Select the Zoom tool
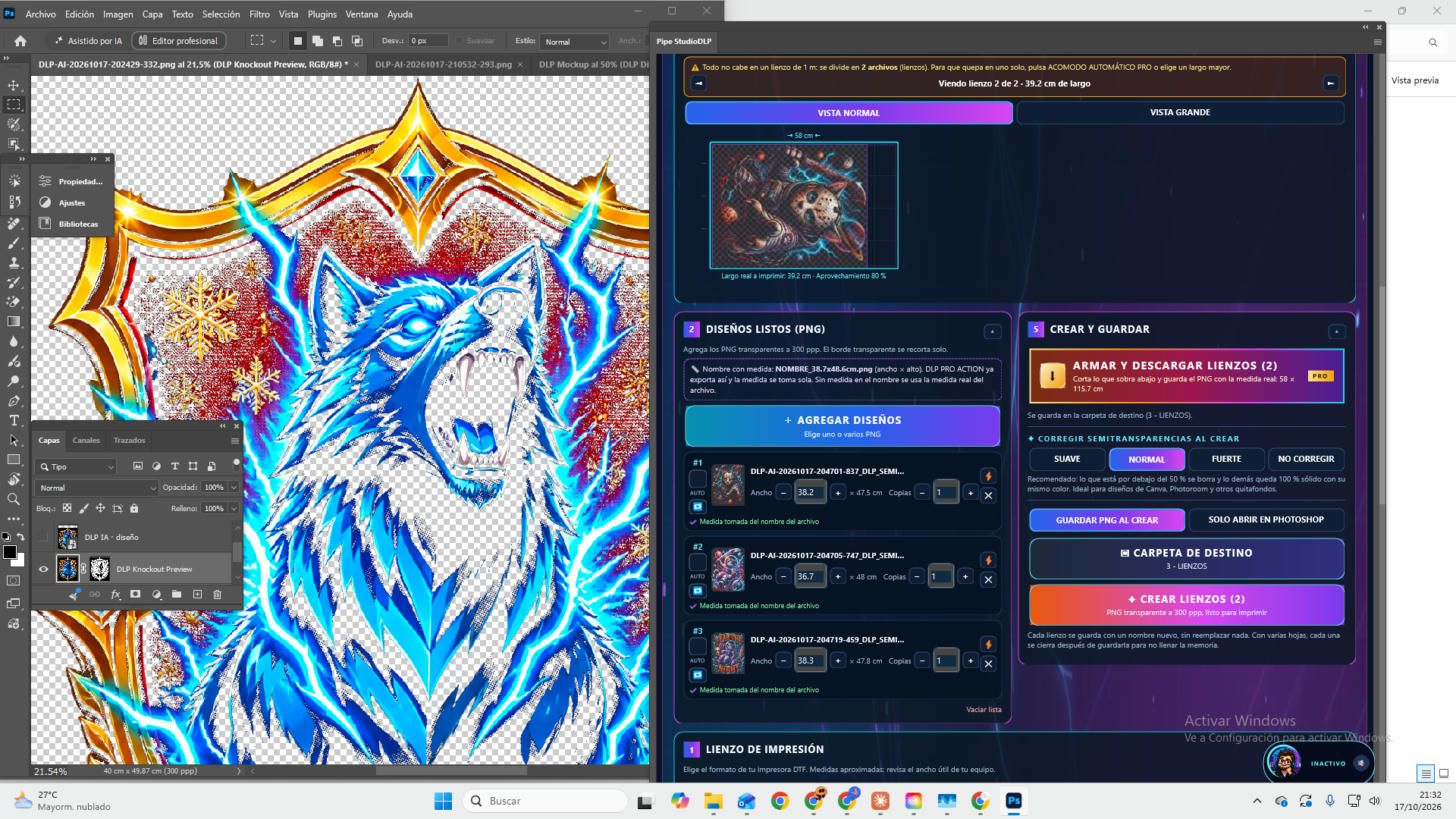This screenshot has width=1456, height=819. [14, 499]
